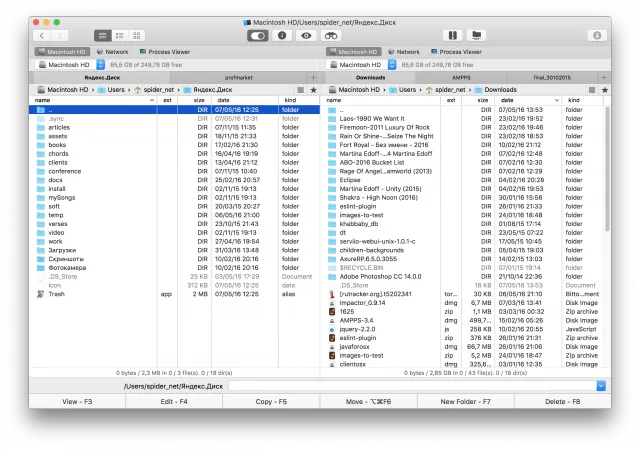The height and width of the screenshot is (450, 640).
Task: Toggle hidden files switch in toolbar
Action: [x=258, y=36]
